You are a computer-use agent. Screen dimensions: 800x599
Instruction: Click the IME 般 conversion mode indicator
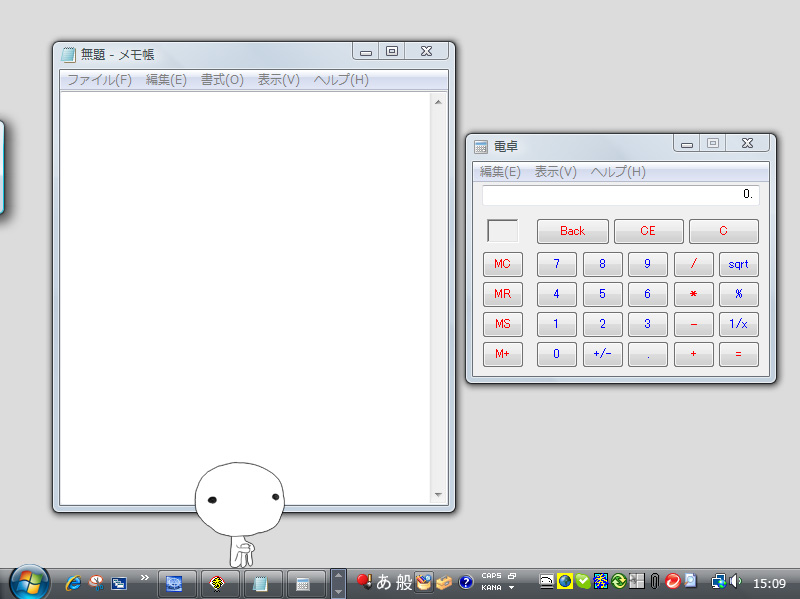(404, 582)
